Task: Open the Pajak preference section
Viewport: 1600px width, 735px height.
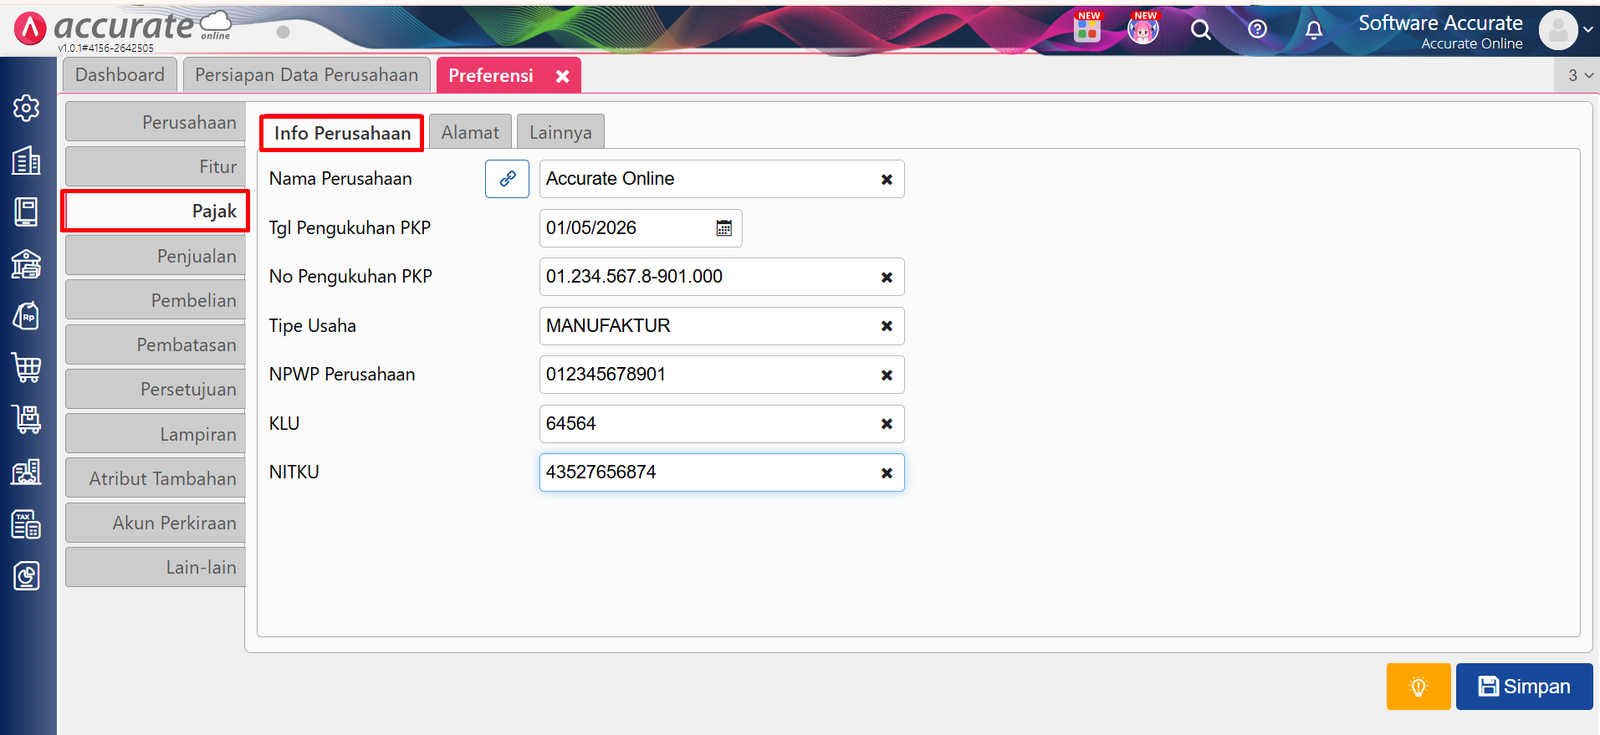Action: pyautogui.click(x=155, y=211)
